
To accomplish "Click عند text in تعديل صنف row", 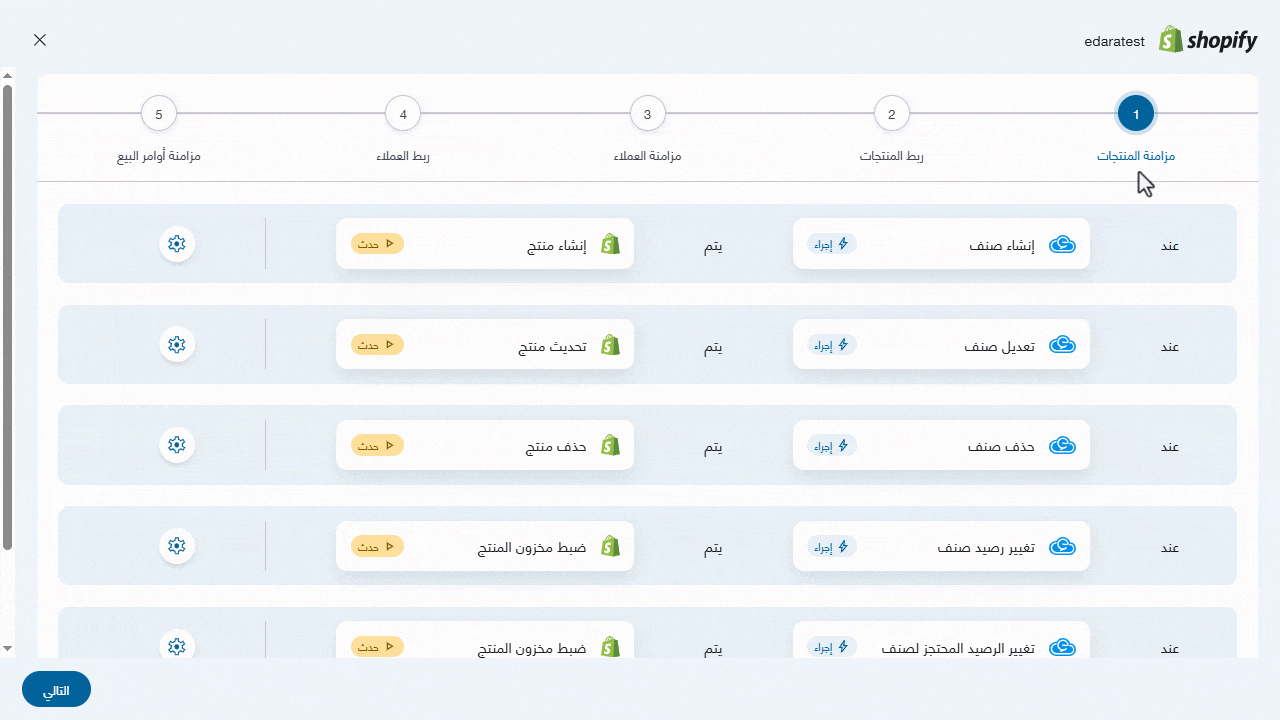I will [x=1169, y=347].
